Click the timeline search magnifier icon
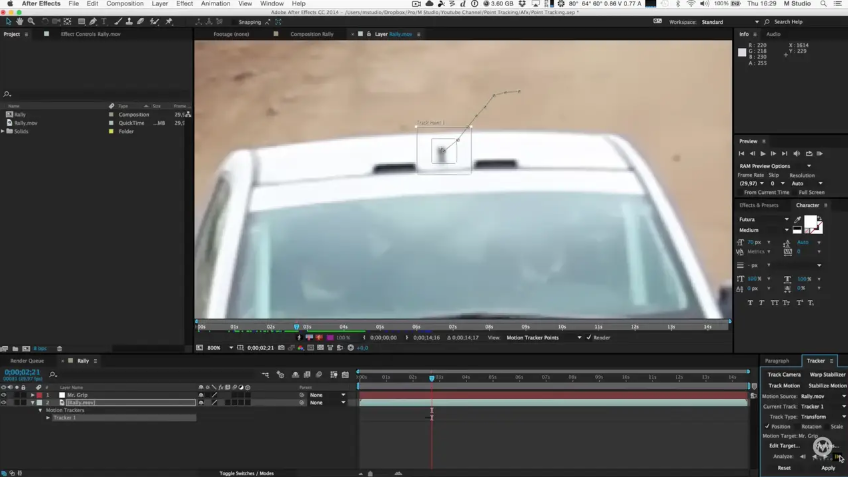The width and height of the screenshot is (848, 477). [x=53, y=374]
